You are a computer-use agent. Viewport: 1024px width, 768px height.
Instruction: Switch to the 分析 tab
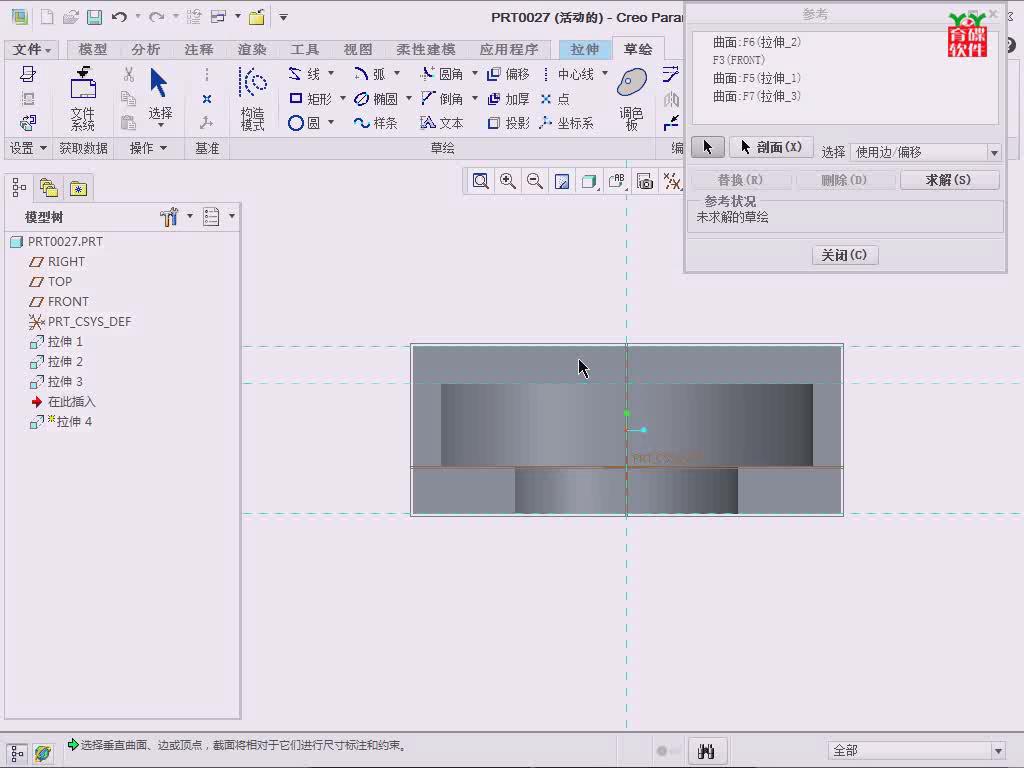(146, 50)
